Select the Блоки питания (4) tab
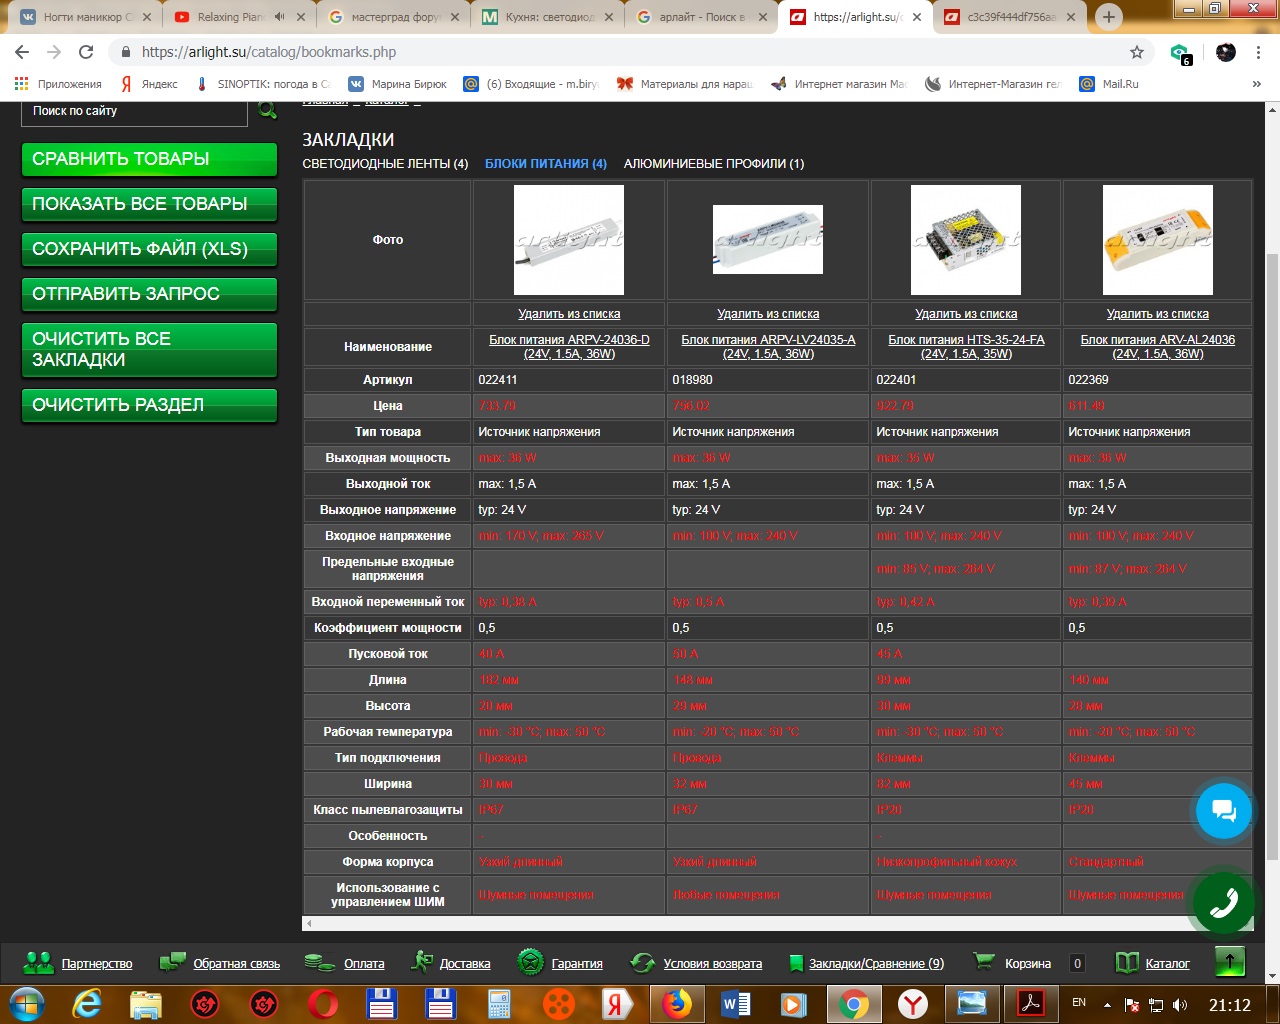 point(546,163)
